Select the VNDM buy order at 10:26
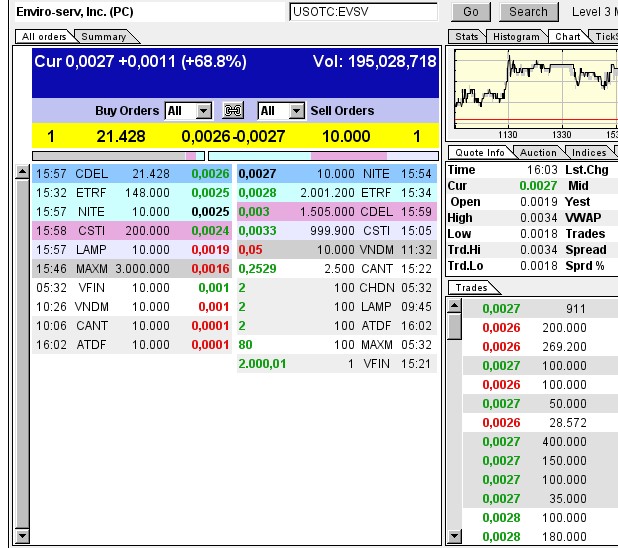Image resolution: width=618 pixels, height=548 pixels. click(132, 306)
